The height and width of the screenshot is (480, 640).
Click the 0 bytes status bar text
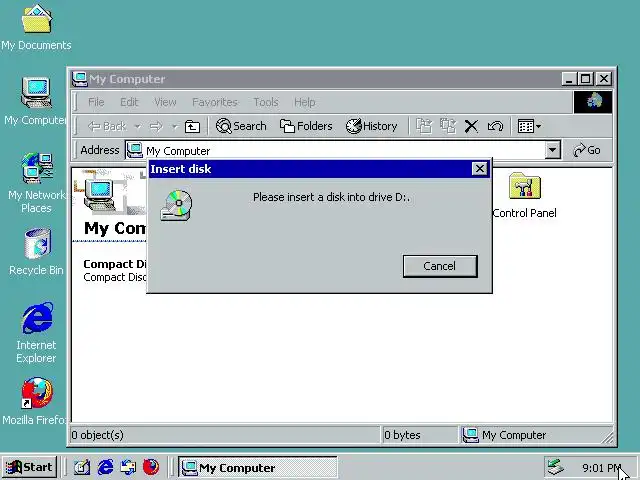click(x=402, y=435)
